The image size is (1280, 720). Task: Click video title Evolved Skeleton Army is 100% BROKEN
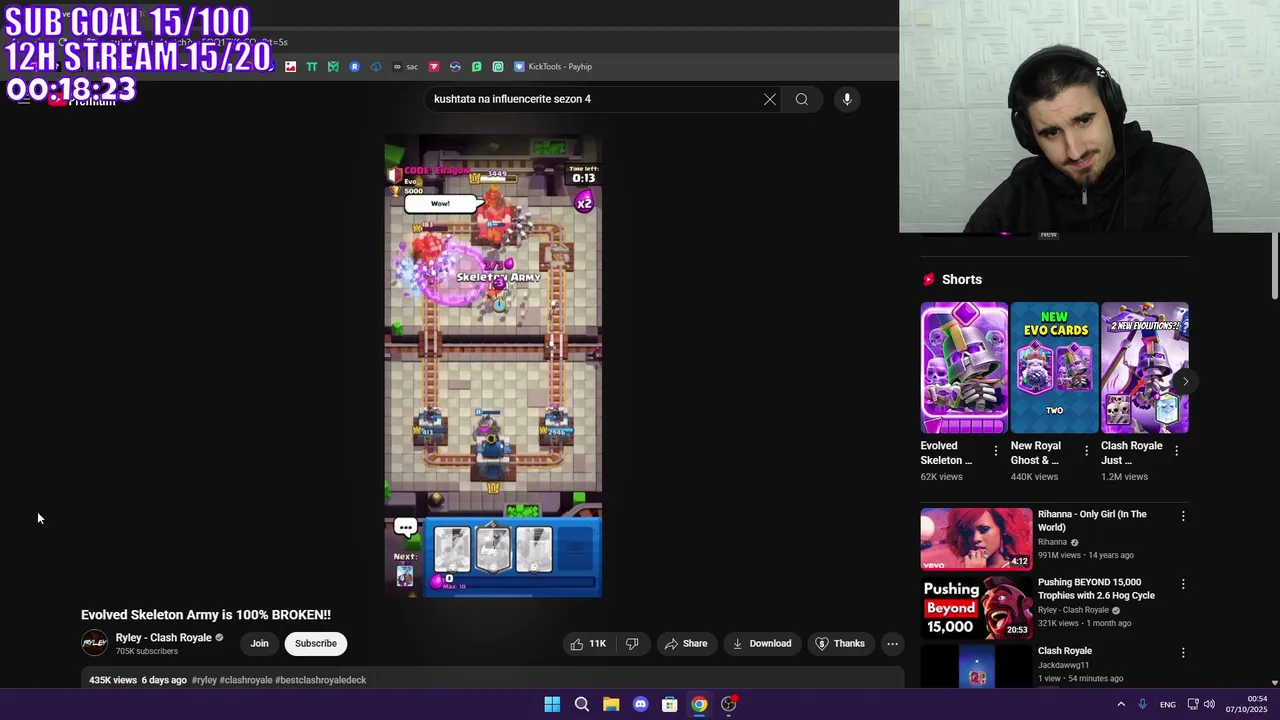(x=206, y=615)
